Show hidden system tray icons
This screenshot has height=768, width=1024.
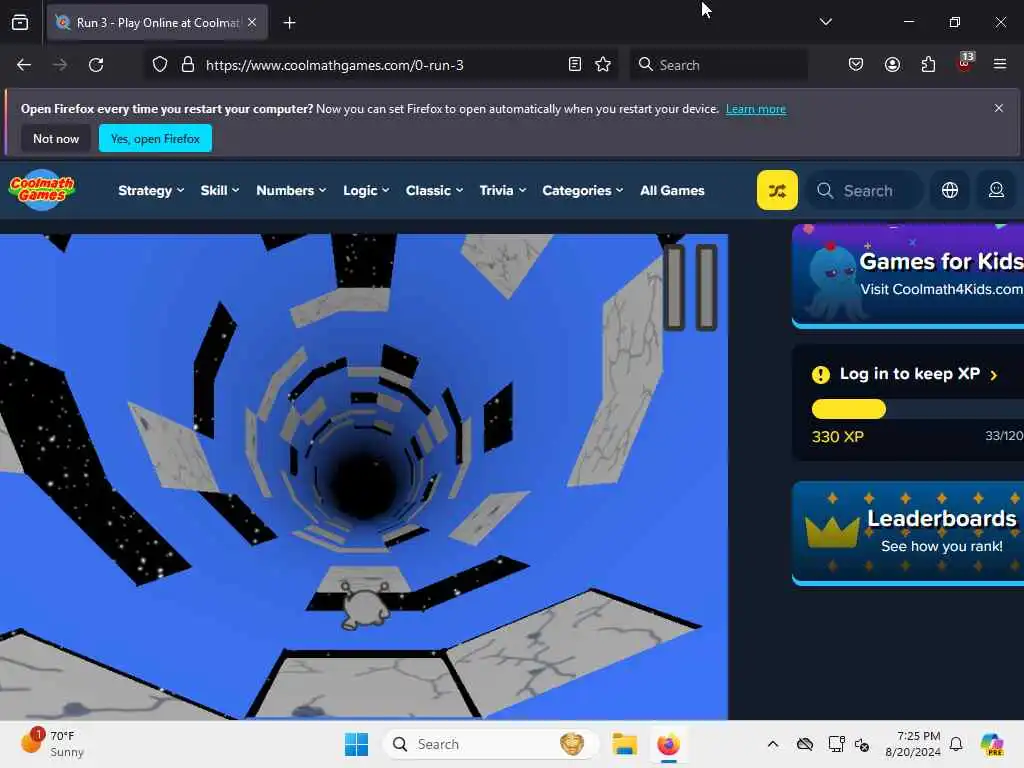point(773,744)
